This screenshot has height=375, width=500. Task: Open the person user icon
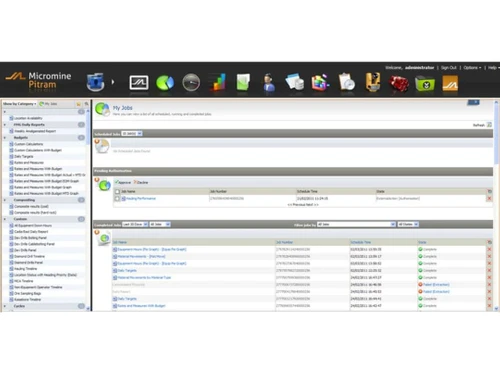coord(269,82)
